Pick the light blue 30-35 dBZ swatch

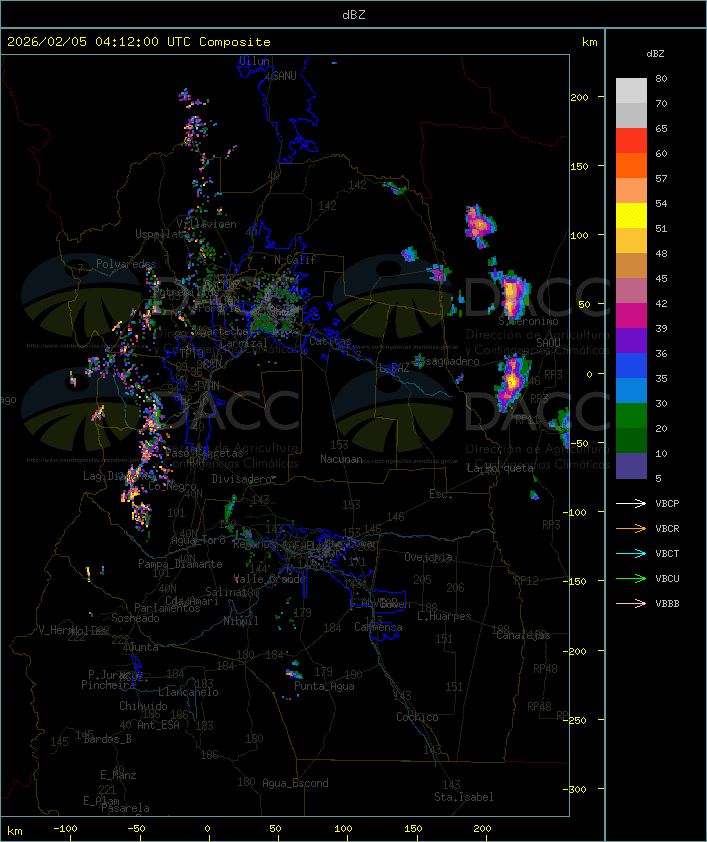click(x=631, y=391)
